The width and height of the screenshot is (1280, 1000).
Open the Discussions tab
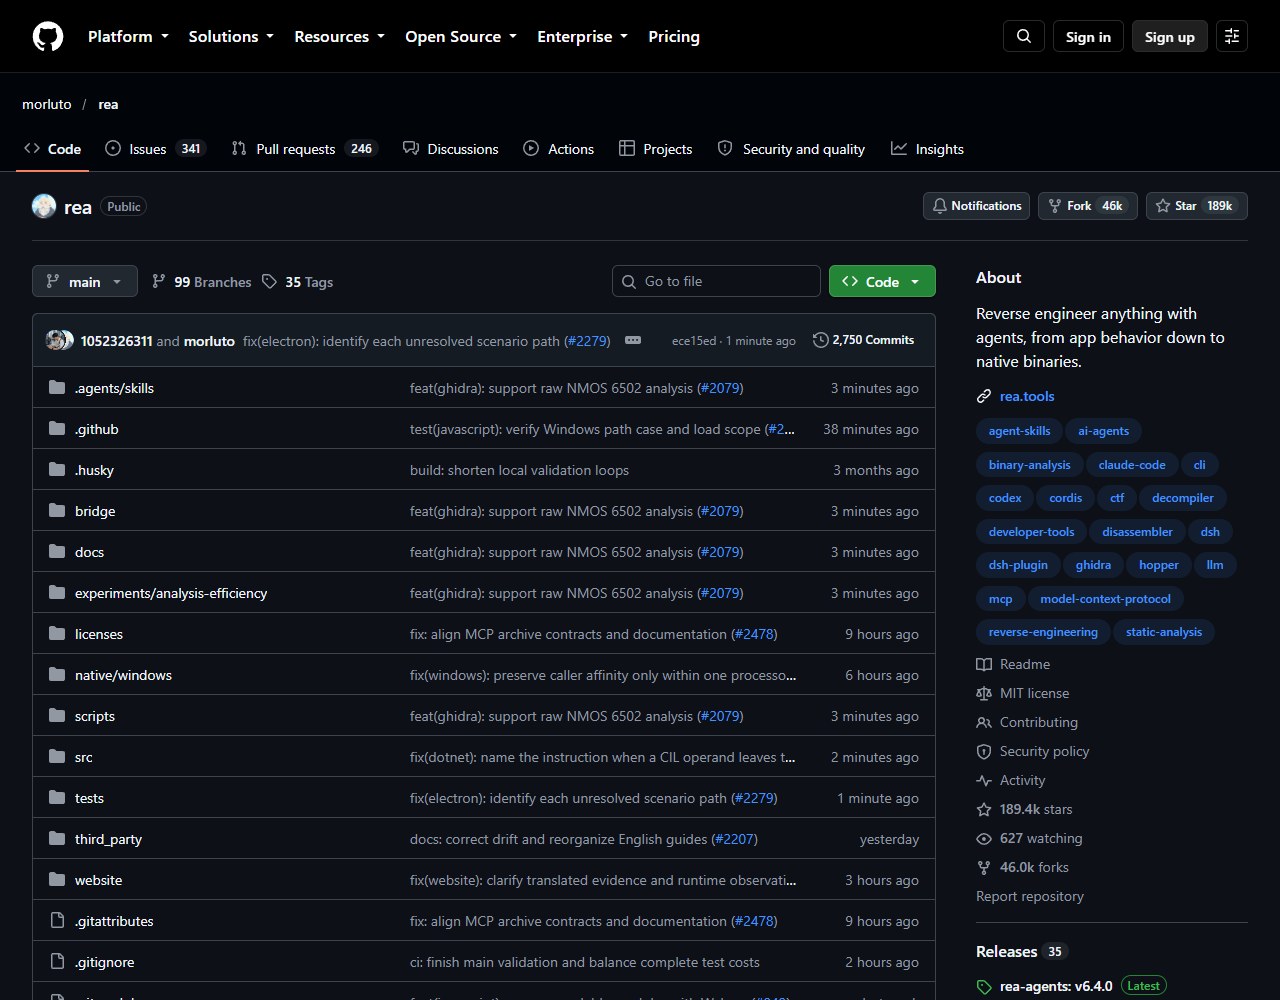pos(450,149)
